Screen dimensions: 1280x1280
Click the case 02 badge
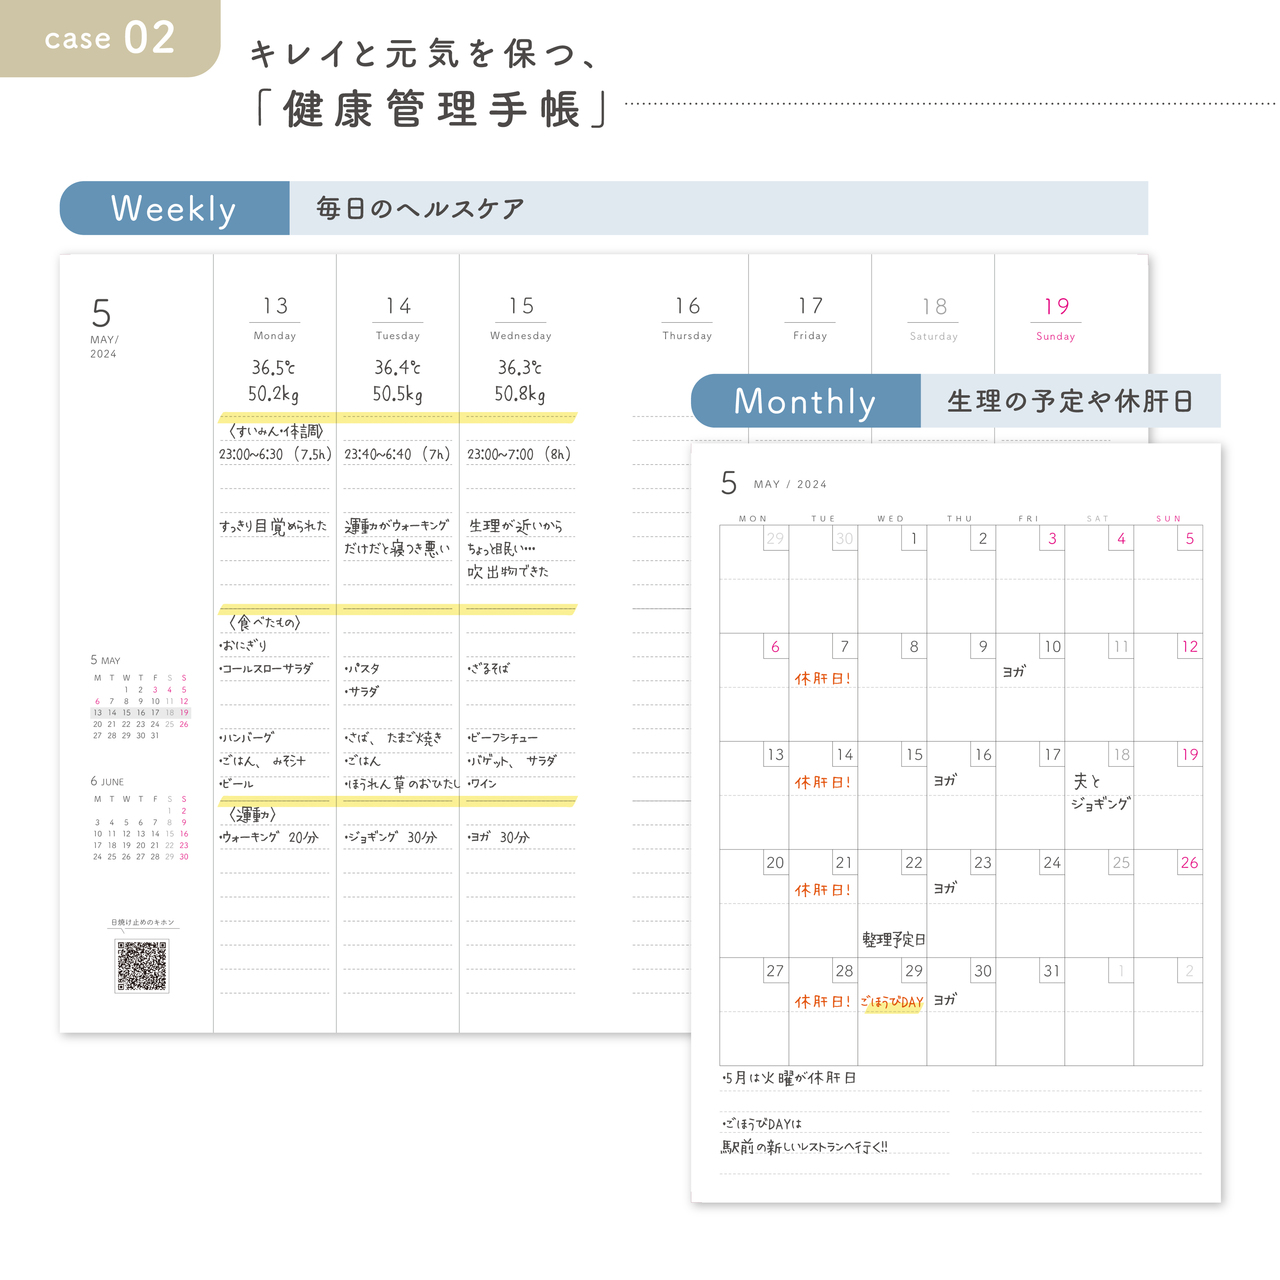110,39
